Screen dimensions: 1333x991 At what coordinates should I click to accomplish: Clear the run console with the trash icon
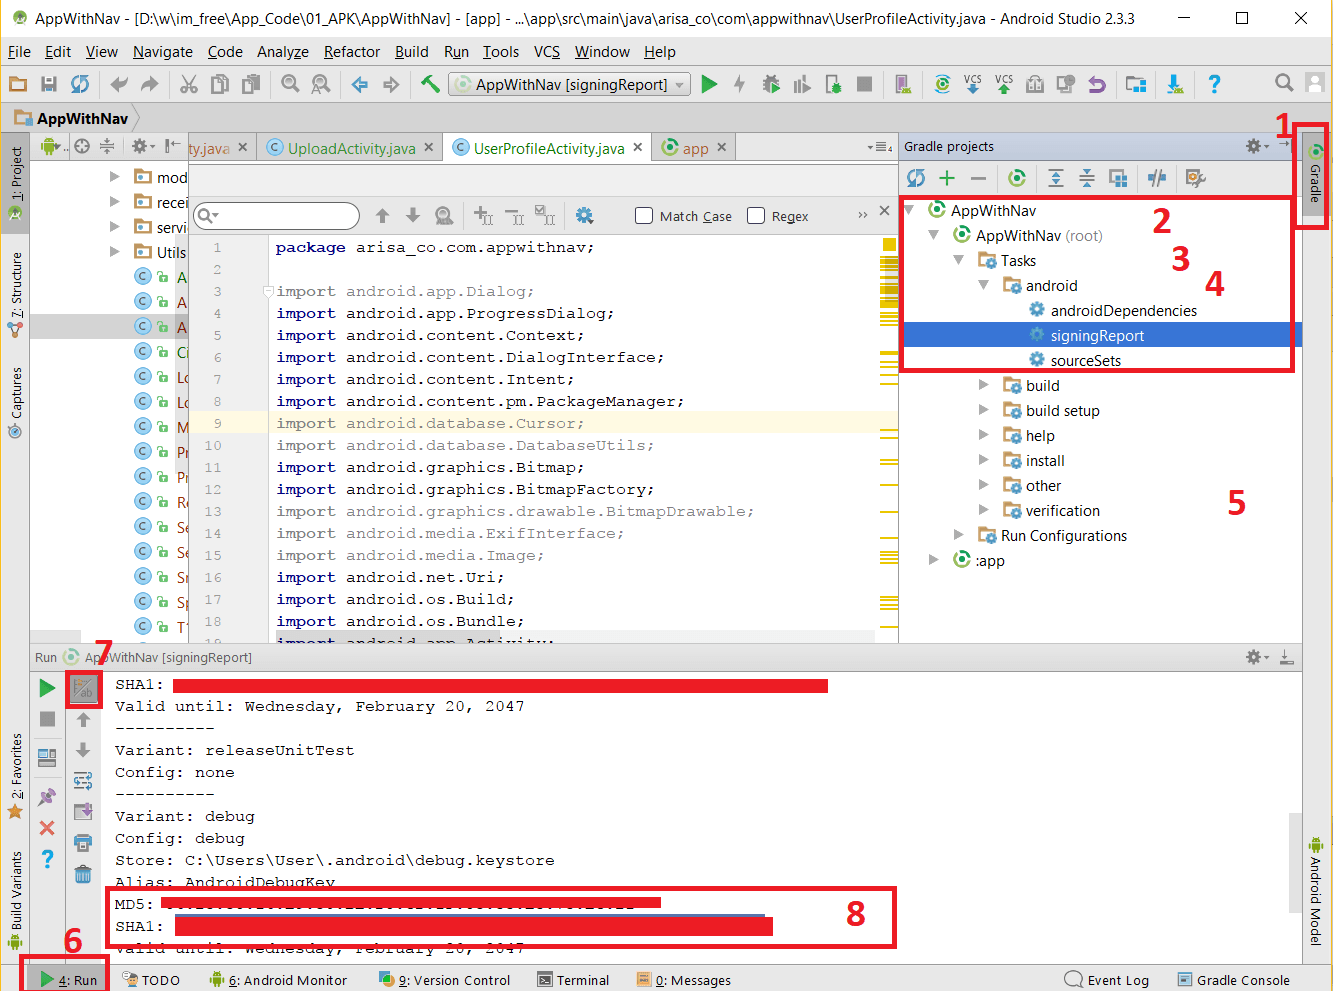pos(83,874)
